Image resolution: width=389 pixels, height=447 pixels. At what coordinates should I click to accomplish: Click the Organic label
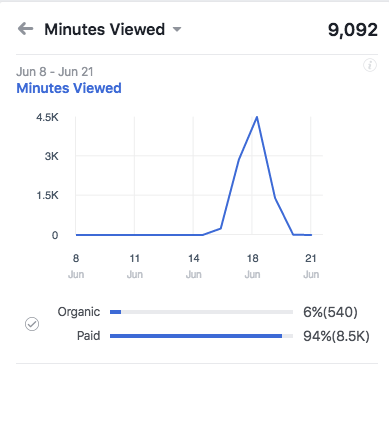point(79,312)
